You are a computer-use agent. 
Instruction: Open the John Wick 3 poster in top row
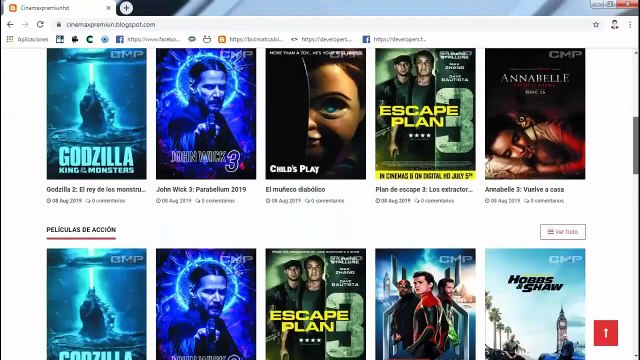pos(206,114)
